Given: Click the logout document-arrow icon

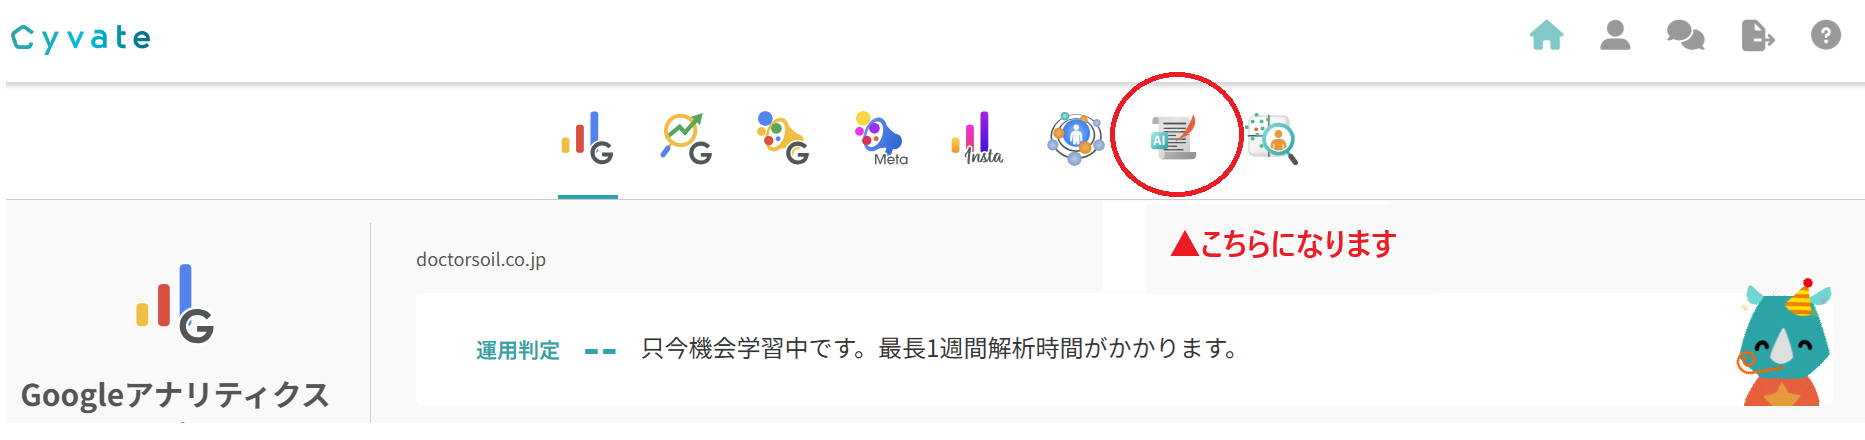Looking at the screenshot, I should tap(1757, 36).
